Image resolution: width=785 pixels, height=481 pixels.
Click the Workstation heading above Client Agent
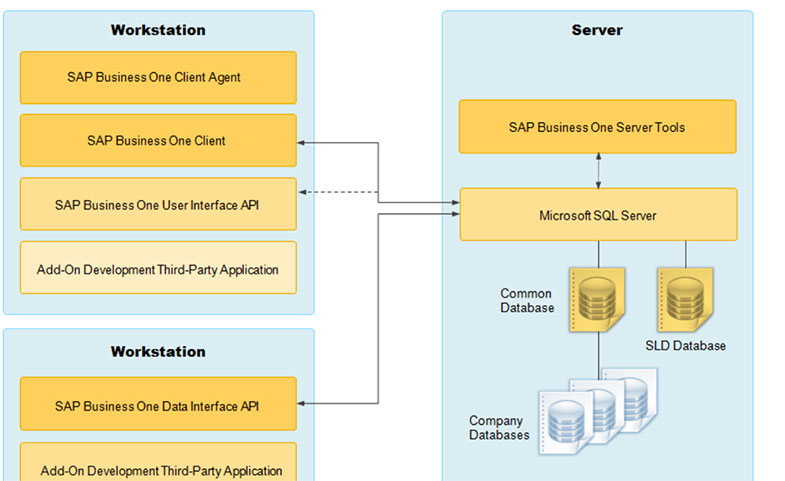click(x=158, y=30)
